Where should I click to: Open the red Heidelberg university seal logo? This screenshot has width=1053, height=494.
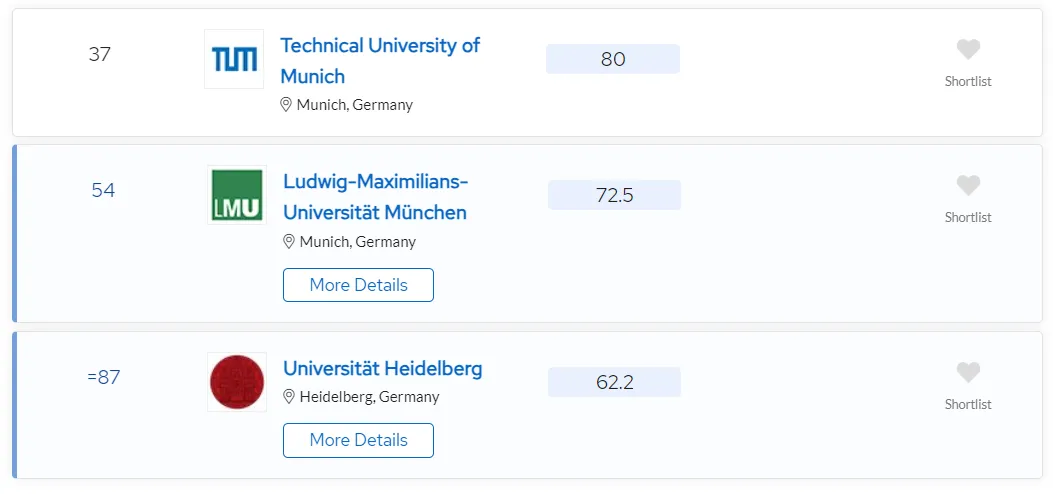coord(236,382)
